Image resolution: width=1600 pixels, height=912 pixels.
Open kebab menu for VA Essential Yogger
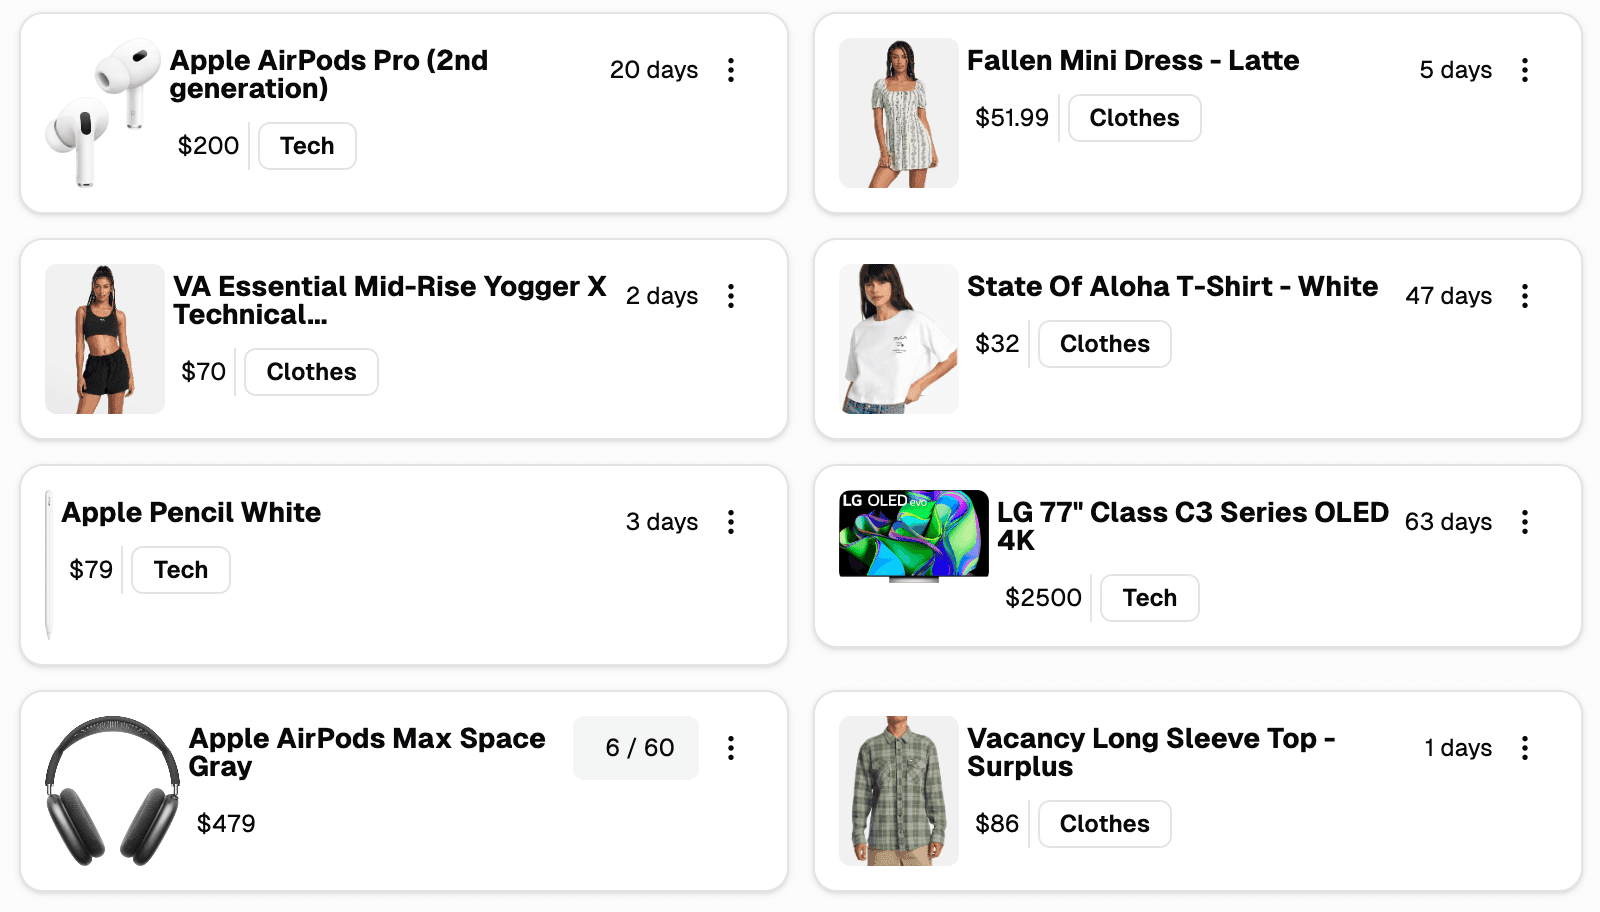[731, 296]
